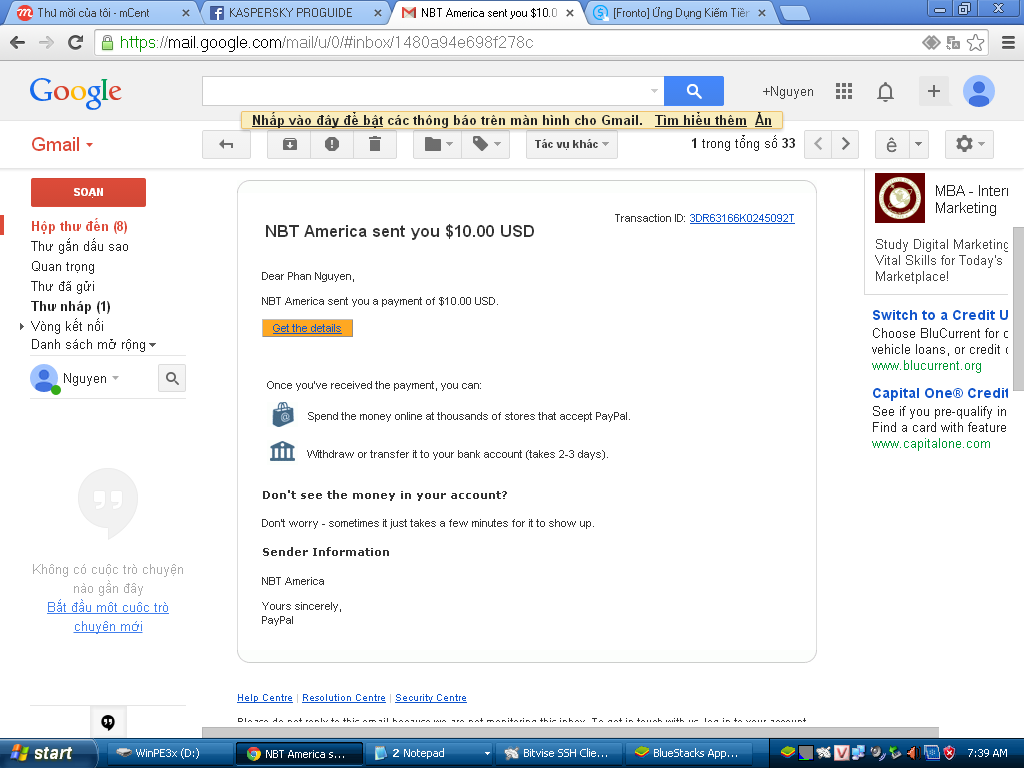Switch to 'Bitvise SSH Clie...' taskbar item

pos(559,753)
